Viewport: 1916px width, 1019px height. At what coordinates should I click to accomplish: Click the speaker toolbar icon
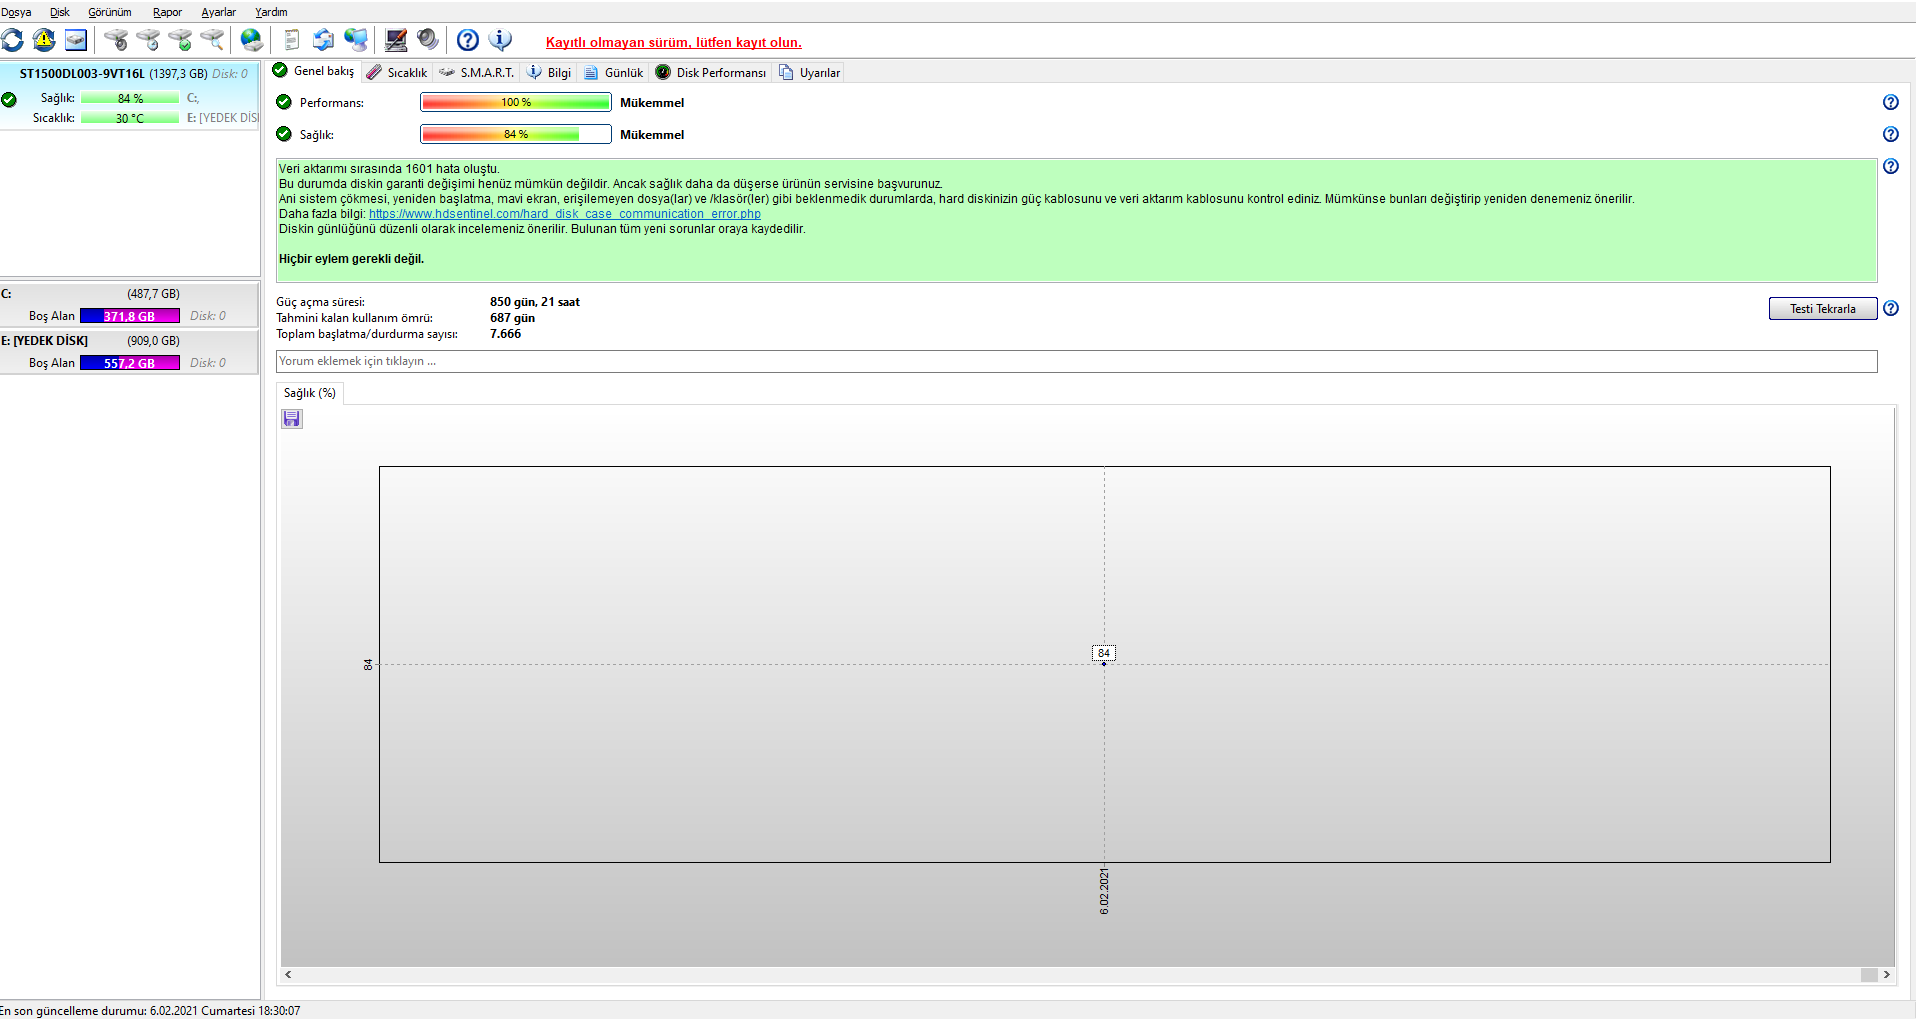tap(428, 40)
